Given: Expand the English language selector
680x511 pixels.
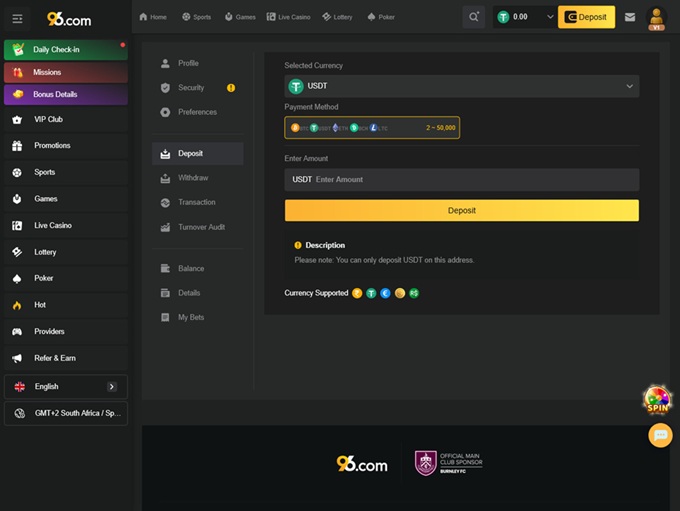Looking at the screenshot, I should (x=65, y=386).
